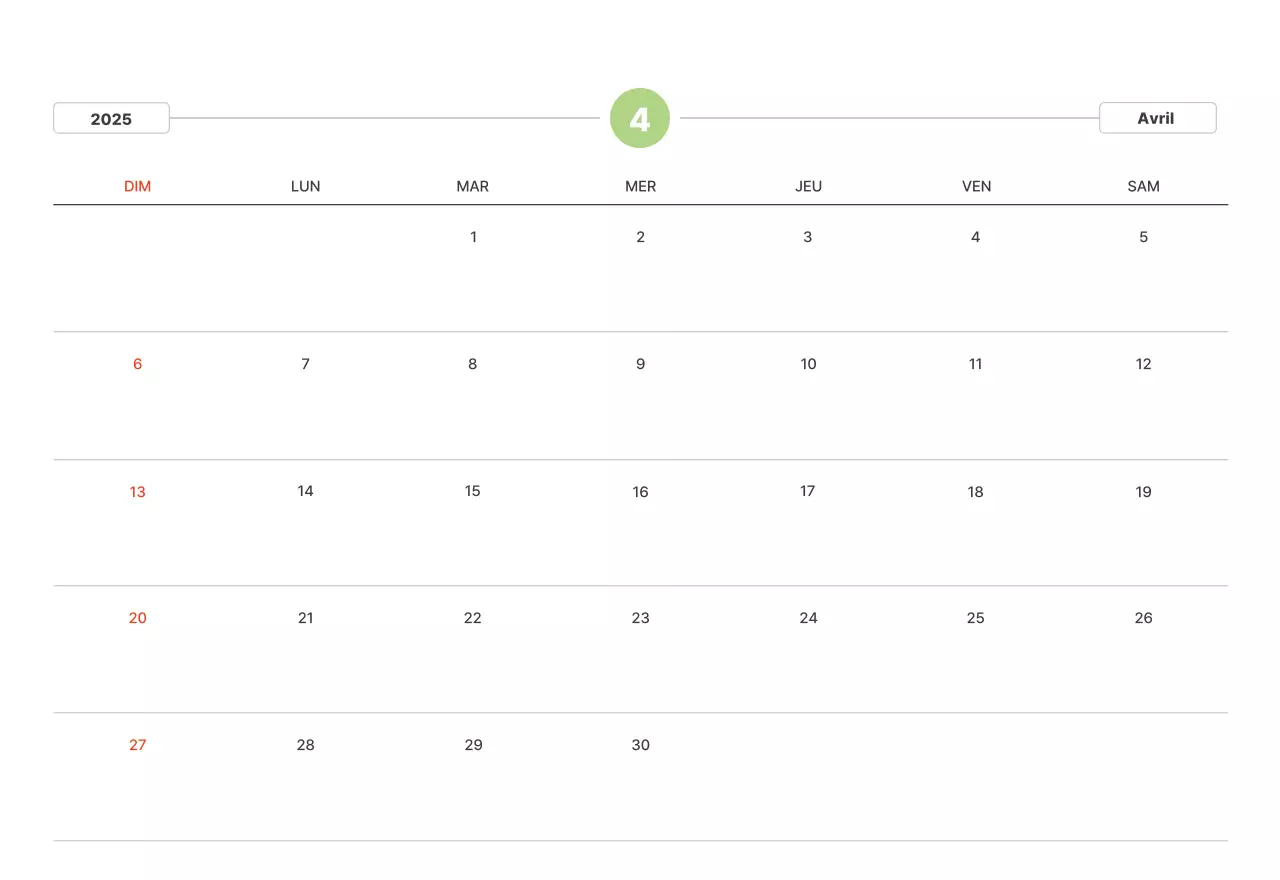Viewport: 1280px width, 880px height.
Task: Pick date 9 on the calendar
Action: (x=641, y=364)
